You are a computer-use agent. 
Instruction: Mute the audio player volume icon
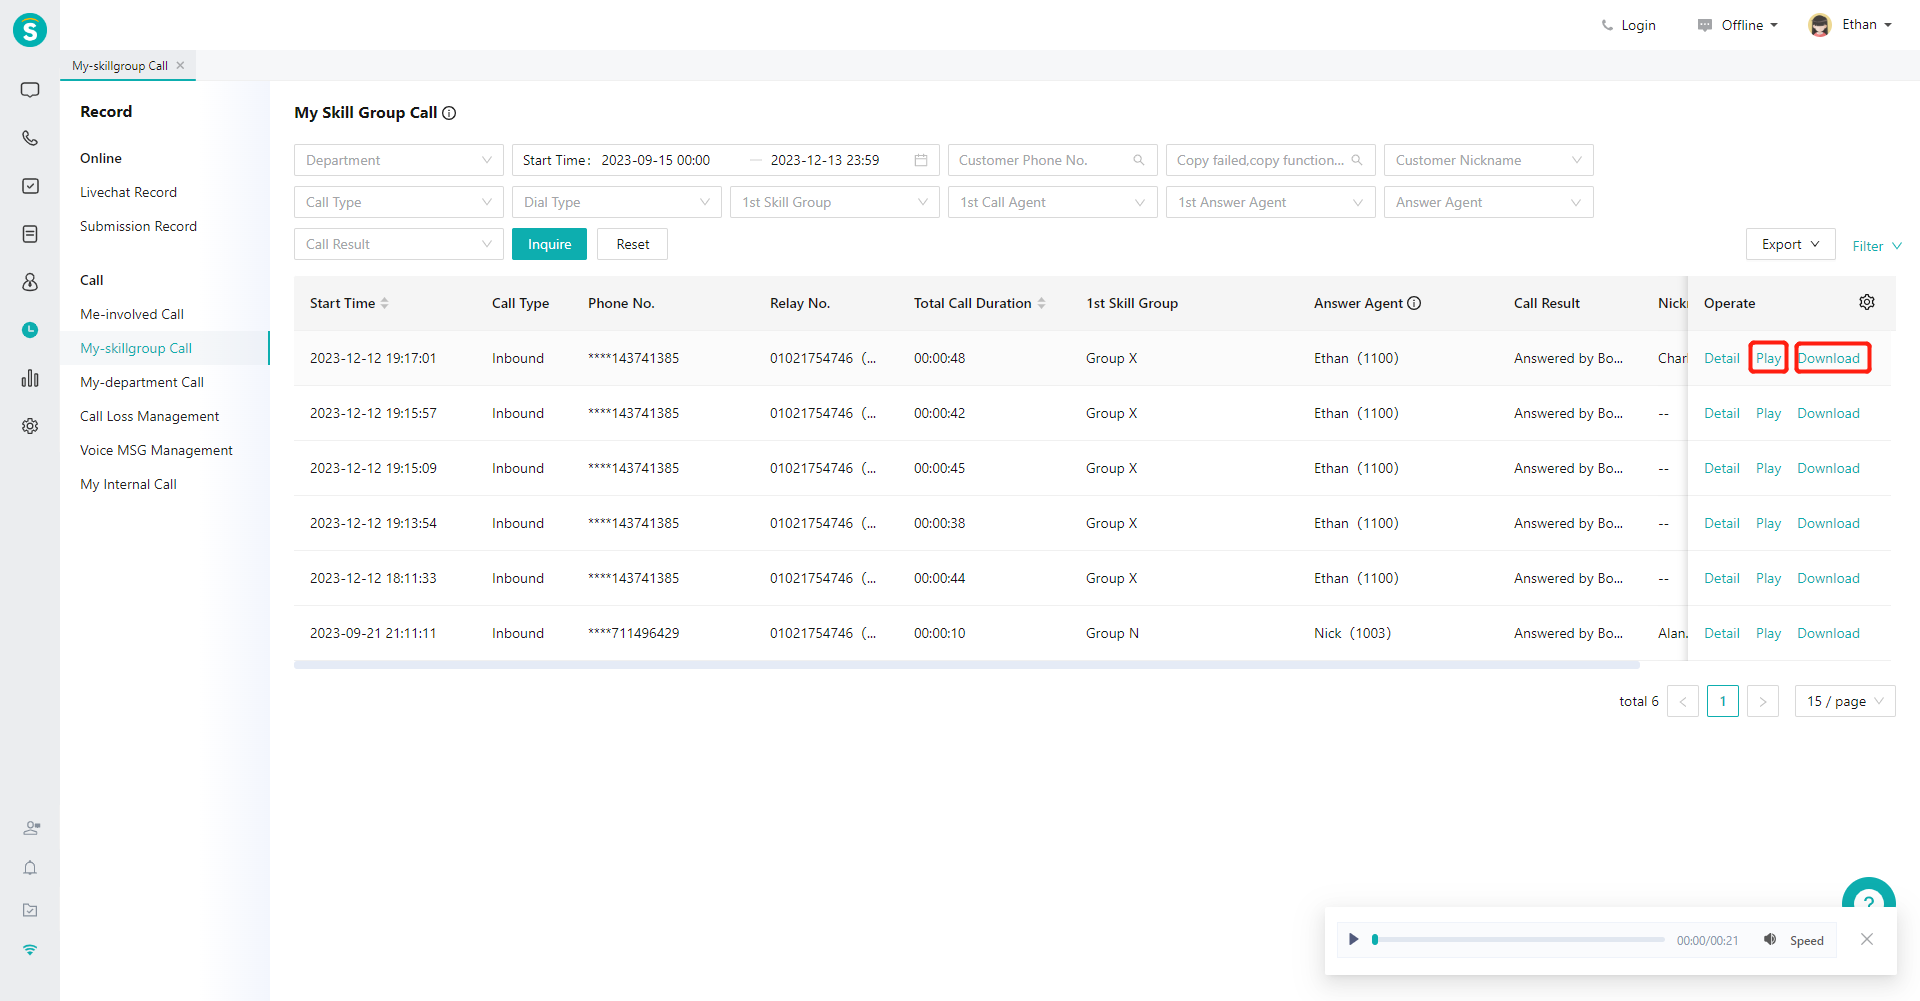(x=1769, y=939)
